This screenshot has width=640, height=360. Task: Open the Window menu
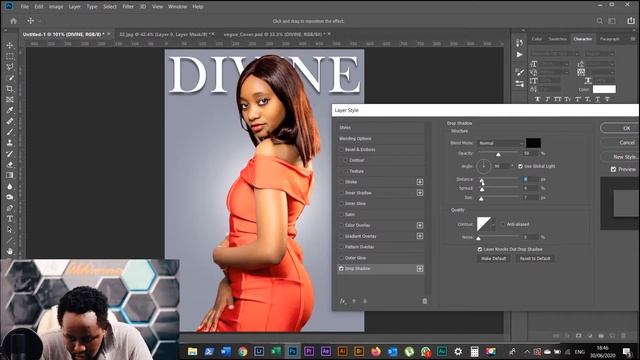pyautogui.click(x=178, y=7)
